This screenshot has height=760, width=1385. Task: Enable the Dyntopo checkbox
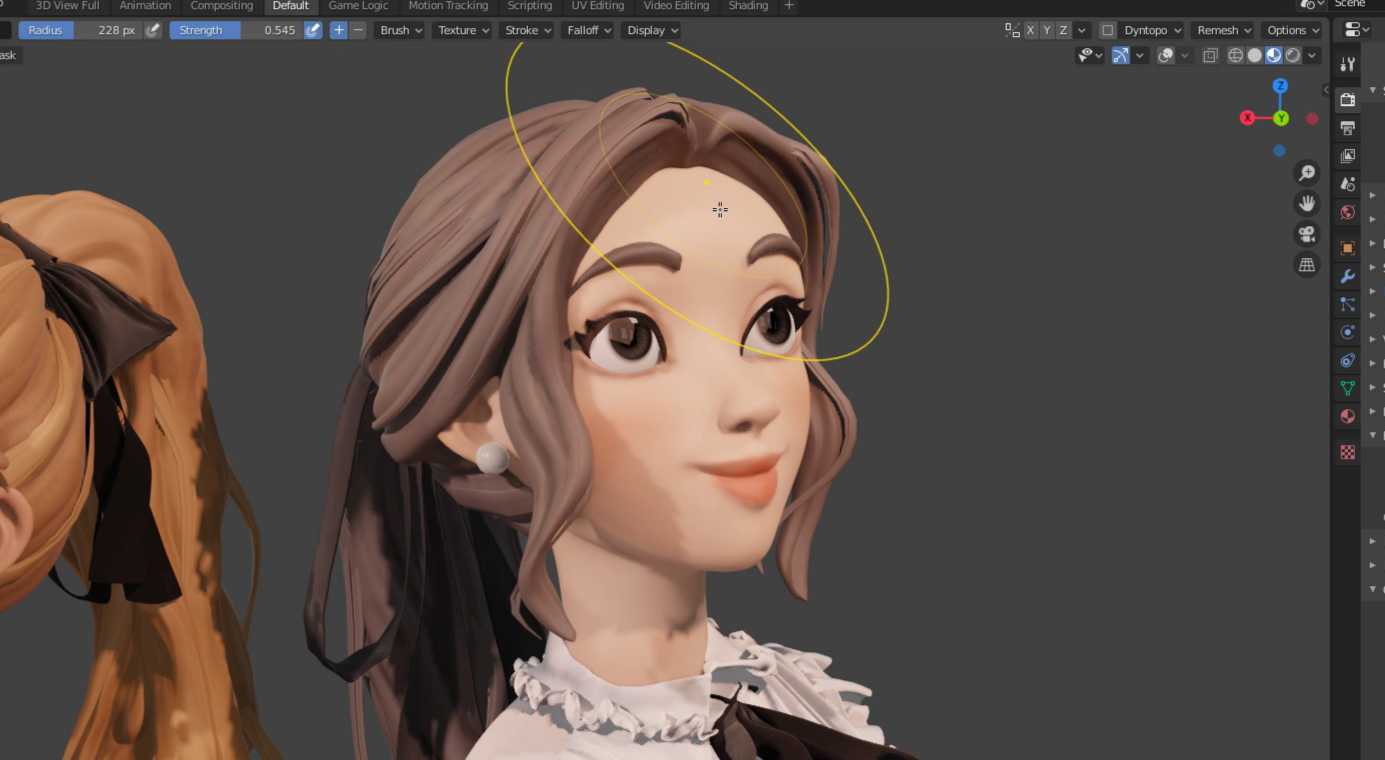click(x=1108, y=30)
